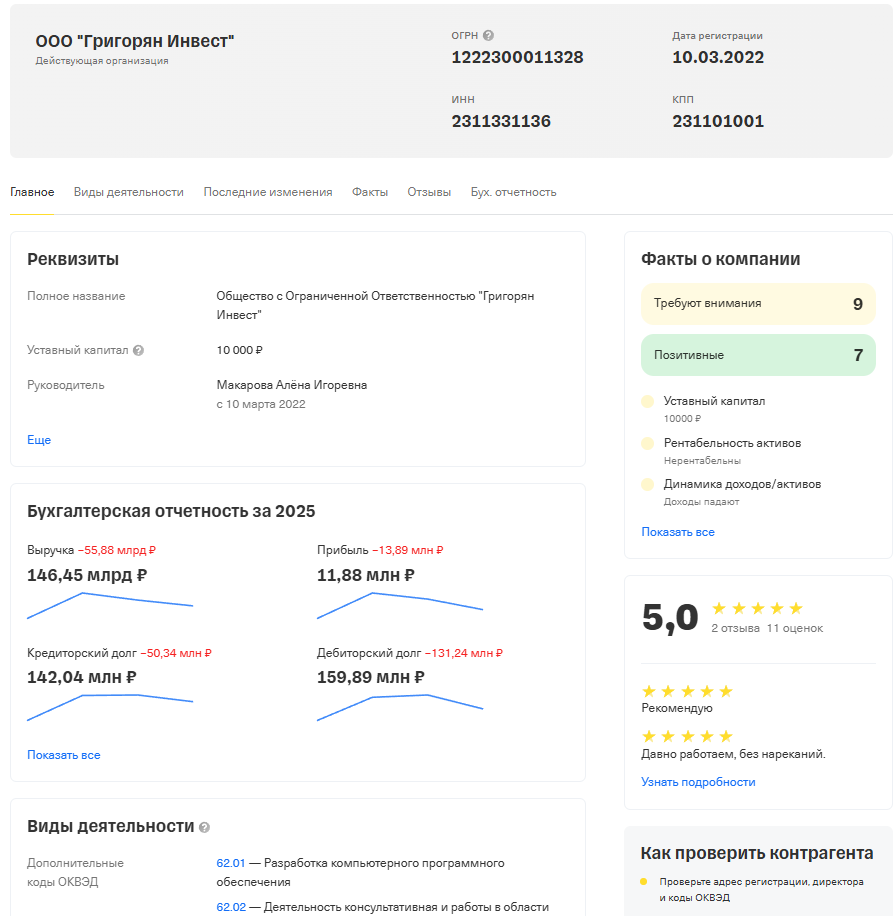Viewport: 895px width, 916px height.
Task: Click the help icon next to ОГРН
Action: click(488, 36)
